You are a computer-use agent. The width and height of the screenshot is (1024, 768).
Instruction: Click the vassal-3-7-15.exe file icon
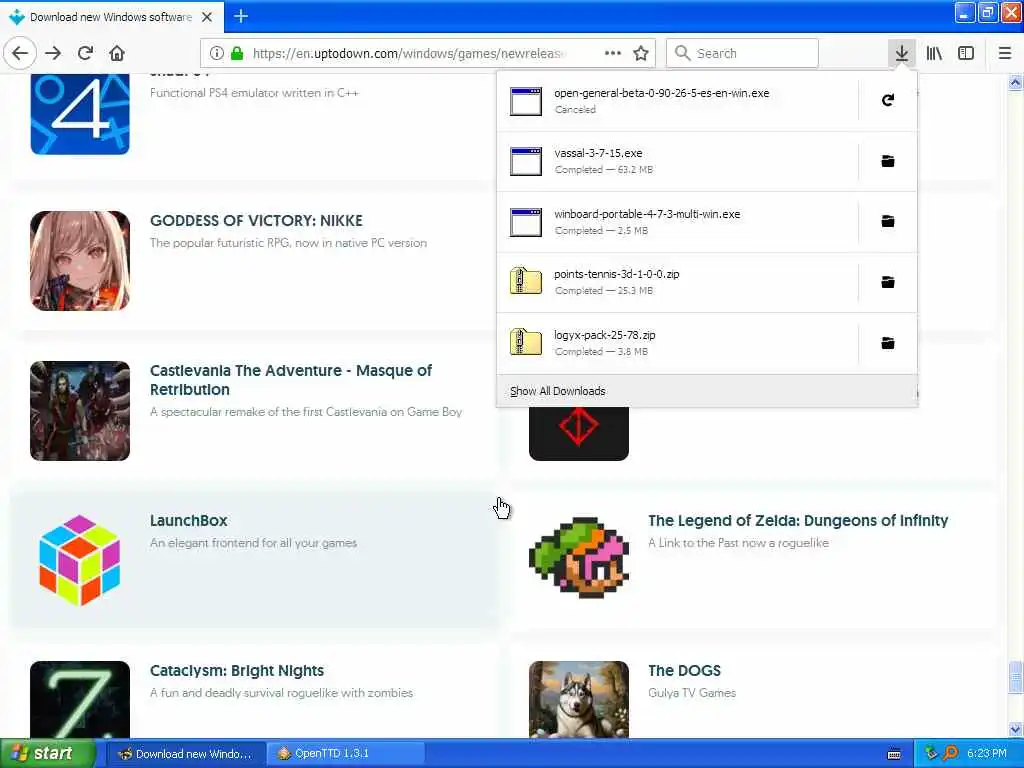[526, 161]
